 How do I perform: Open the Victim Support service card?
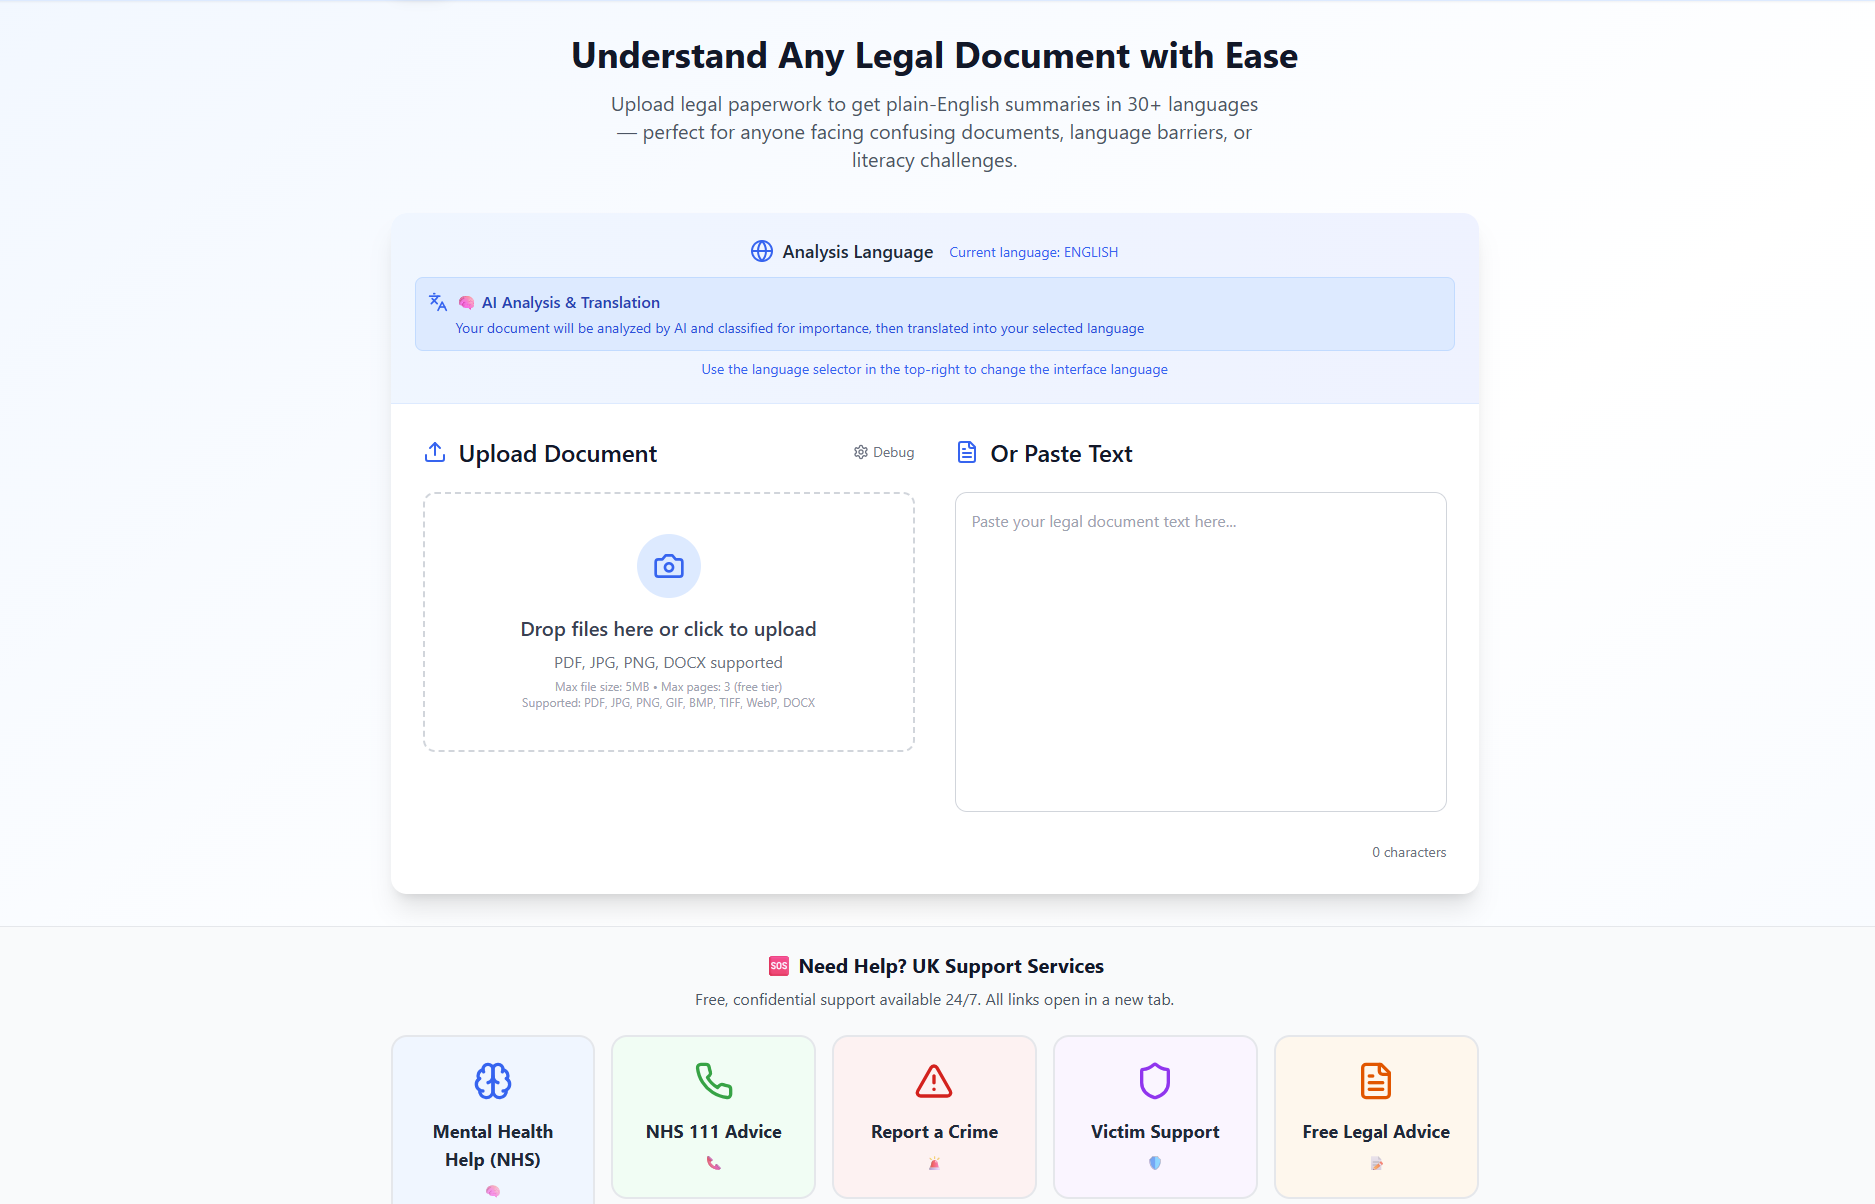(1154, 1117)
